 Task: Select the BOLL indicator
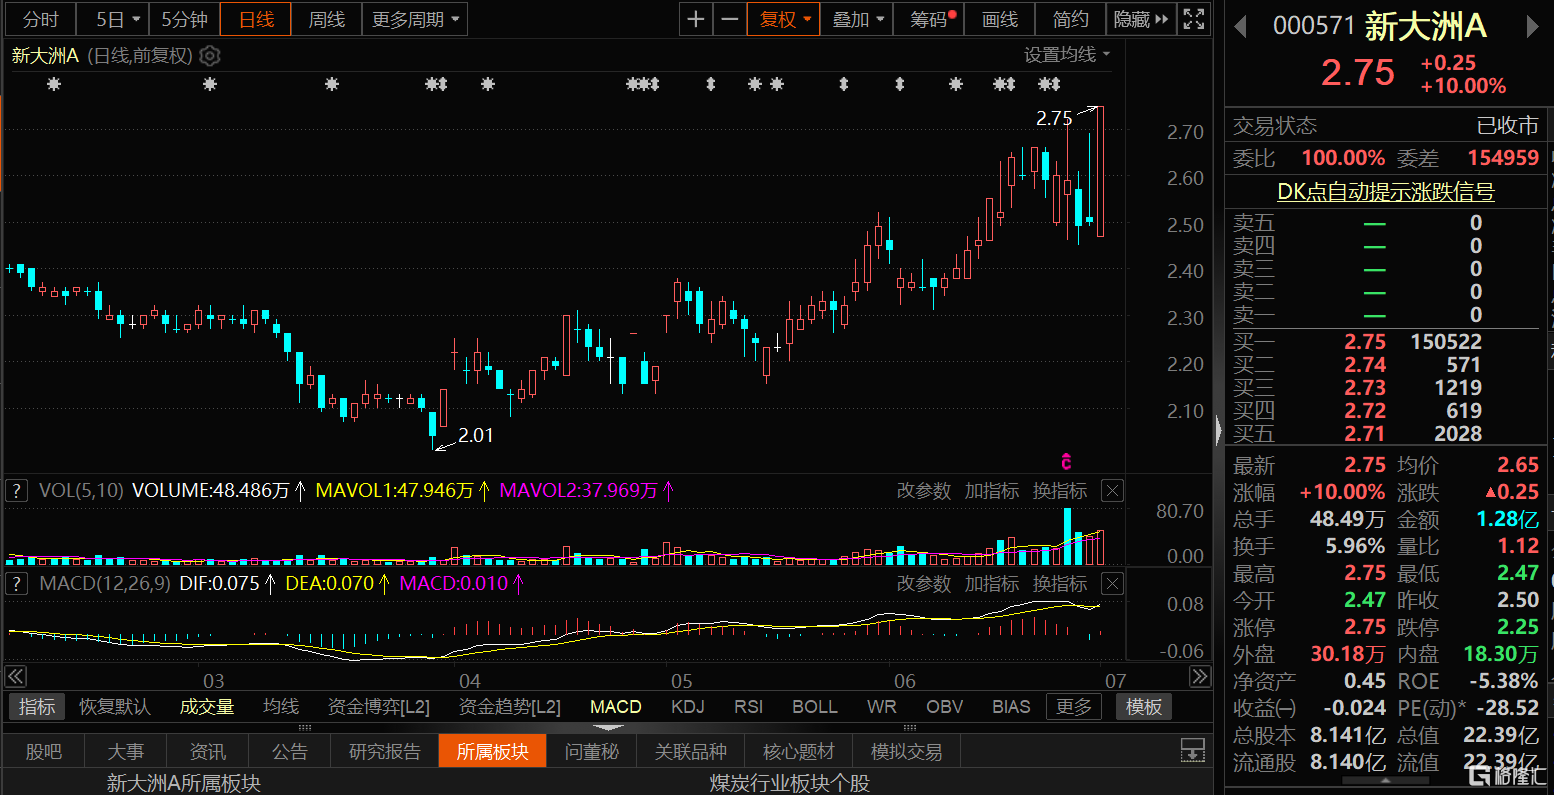coord(815,707)
